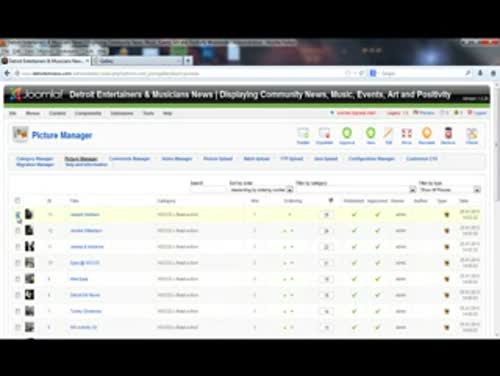Click the Unpublish toolbar icon
500x376 pixels.
(324, 136)
